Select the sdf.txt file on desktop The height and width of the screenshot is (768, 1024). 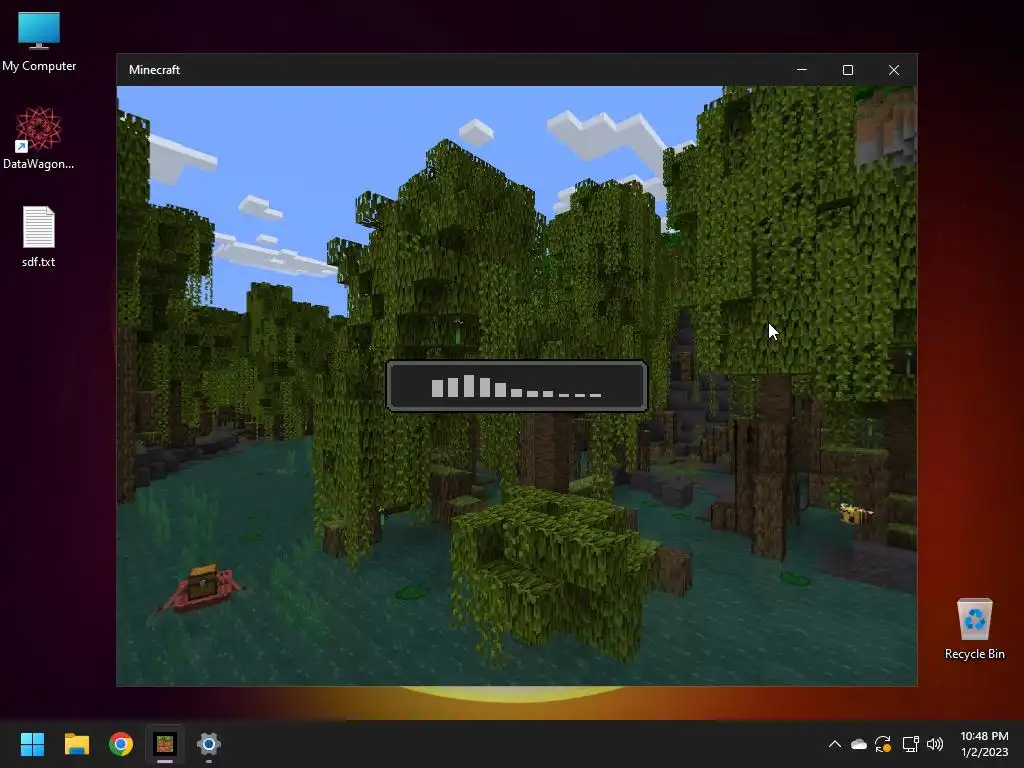(39, 236)
